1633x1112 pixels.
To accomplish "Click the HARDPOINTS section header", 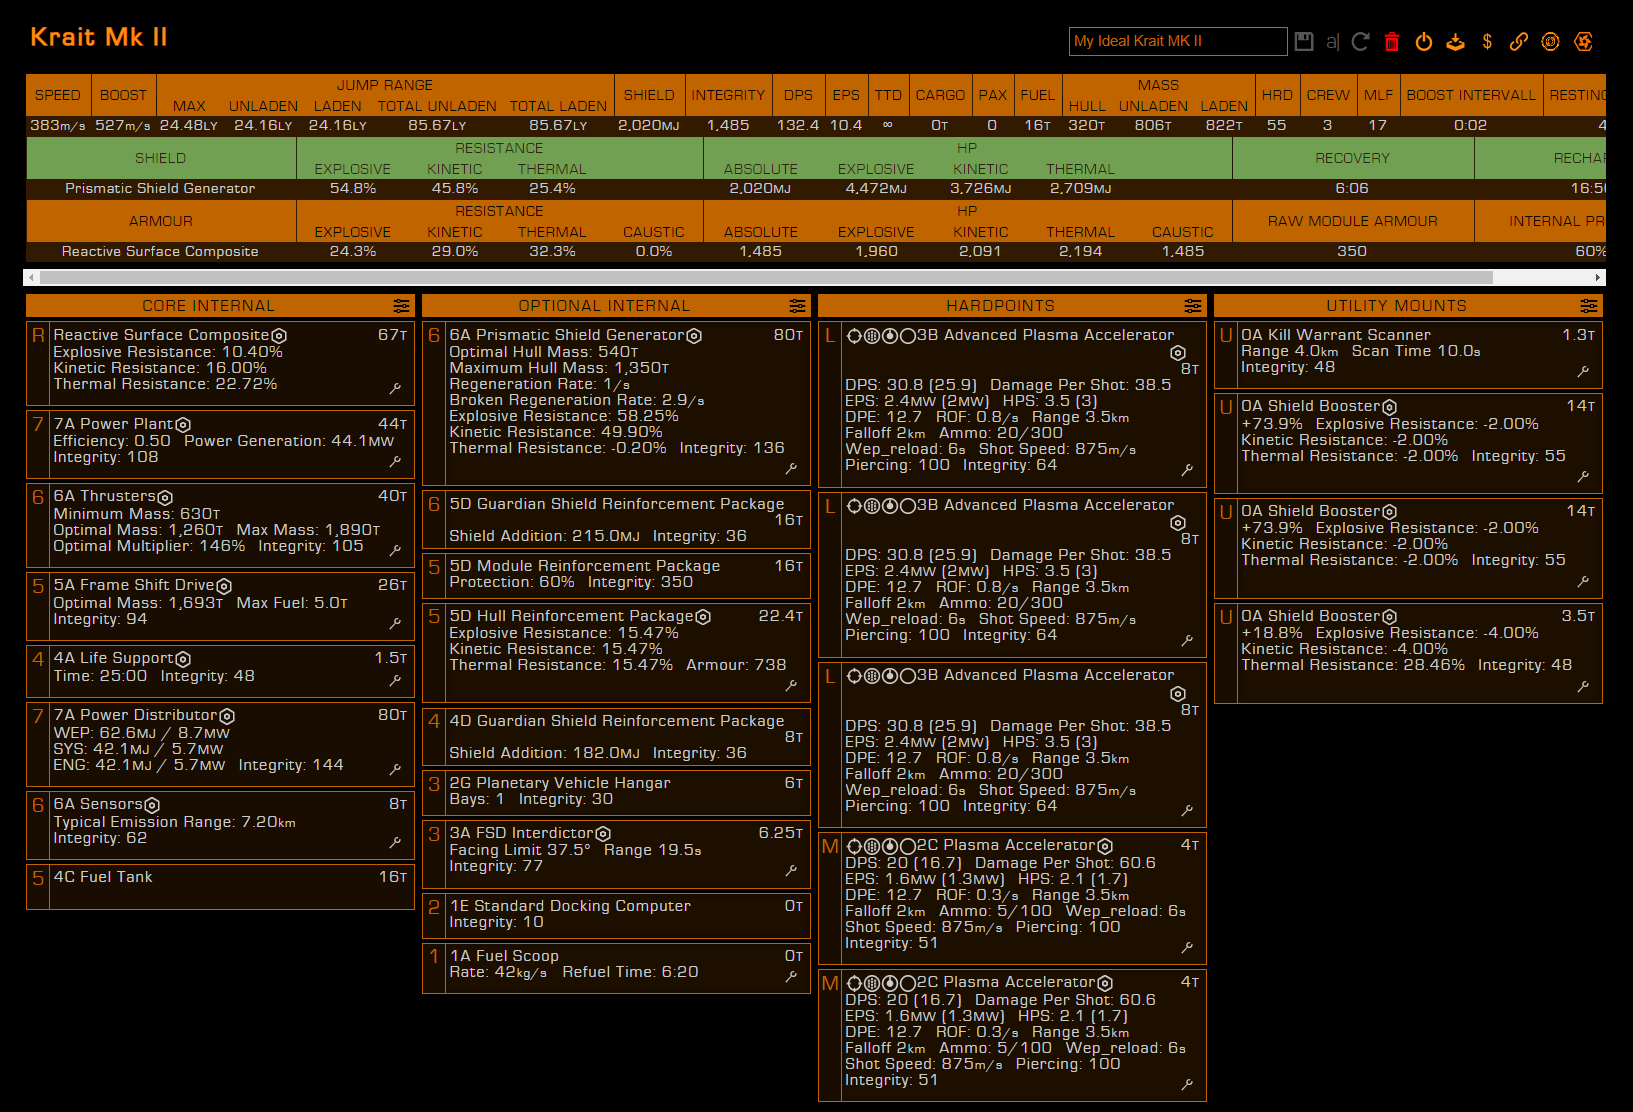I will pyautogui.click(x=1012, y=306).
